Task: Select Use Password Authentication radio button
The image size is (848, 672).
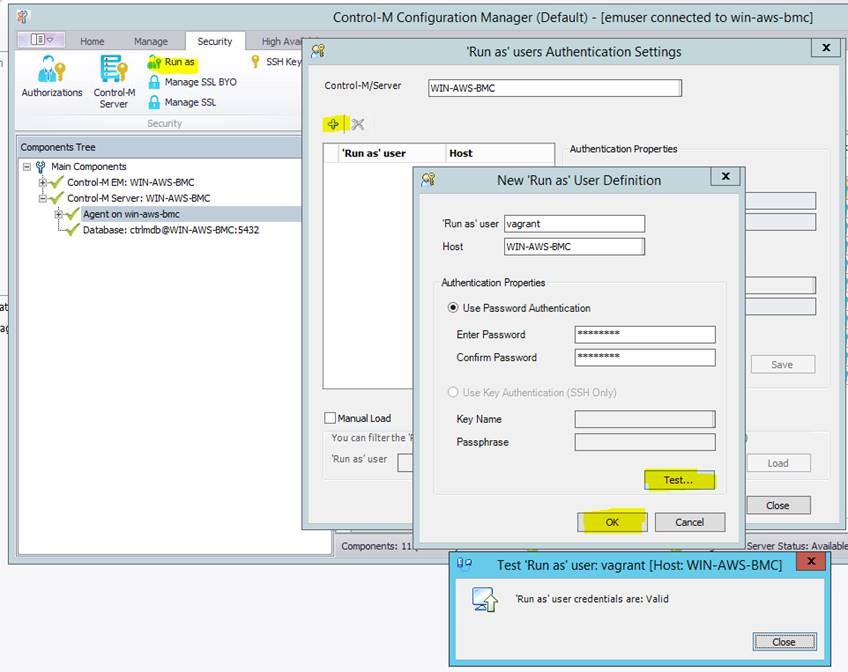Action: point(453,308)
